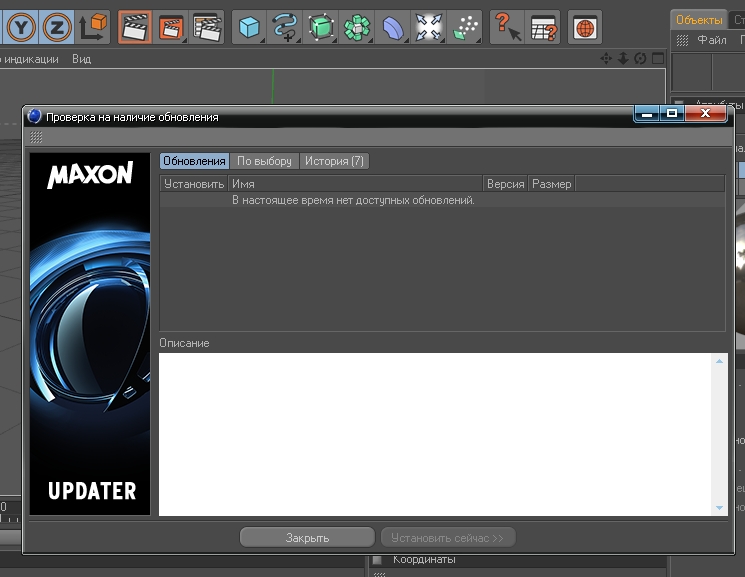Image resolution: width=745 pixels, height=577 pixels.
Task: Open Render Settings clapperboard icon
Action: click(207, 27)
